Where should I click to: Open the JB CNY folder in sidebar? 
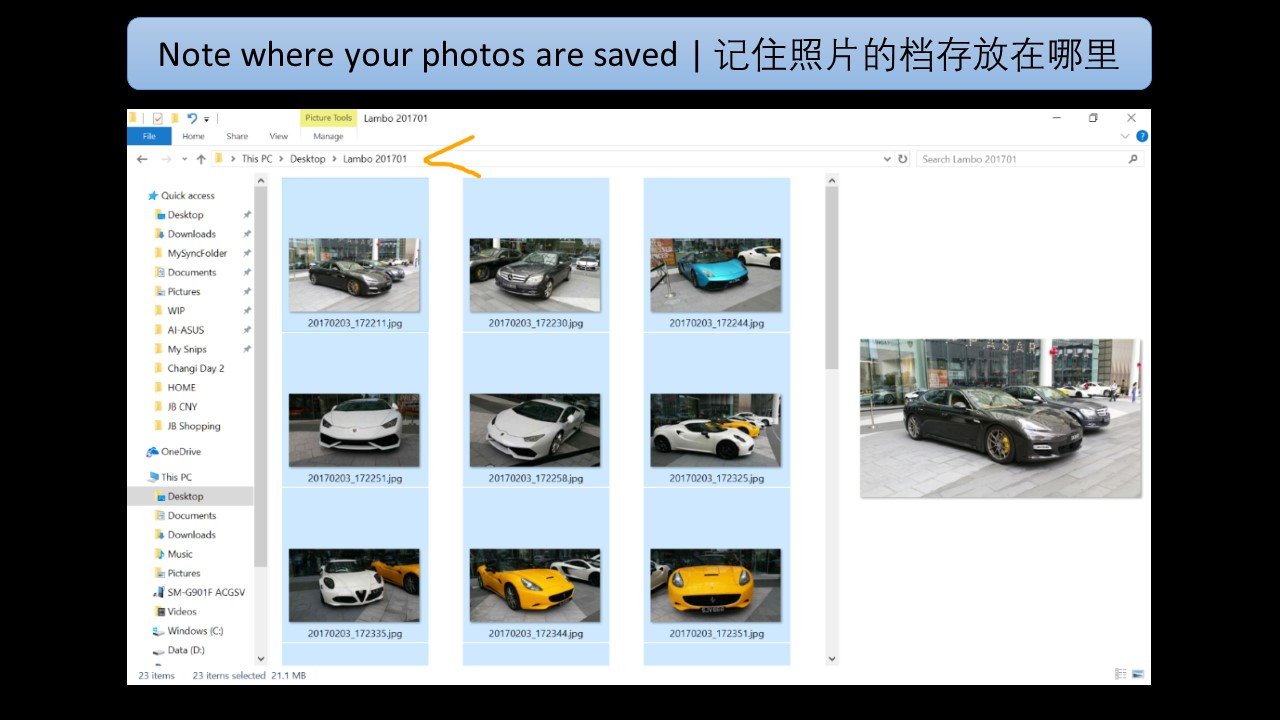182,407
